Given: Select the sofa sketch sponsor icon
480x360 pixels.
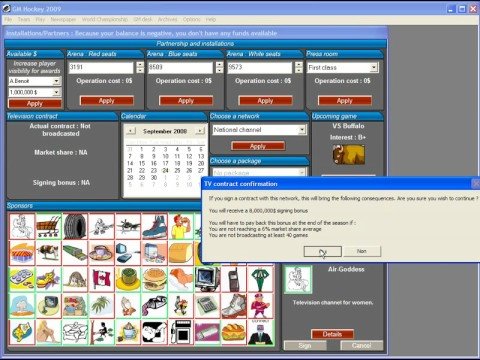Looking at the screenshot, I should 75,332.
